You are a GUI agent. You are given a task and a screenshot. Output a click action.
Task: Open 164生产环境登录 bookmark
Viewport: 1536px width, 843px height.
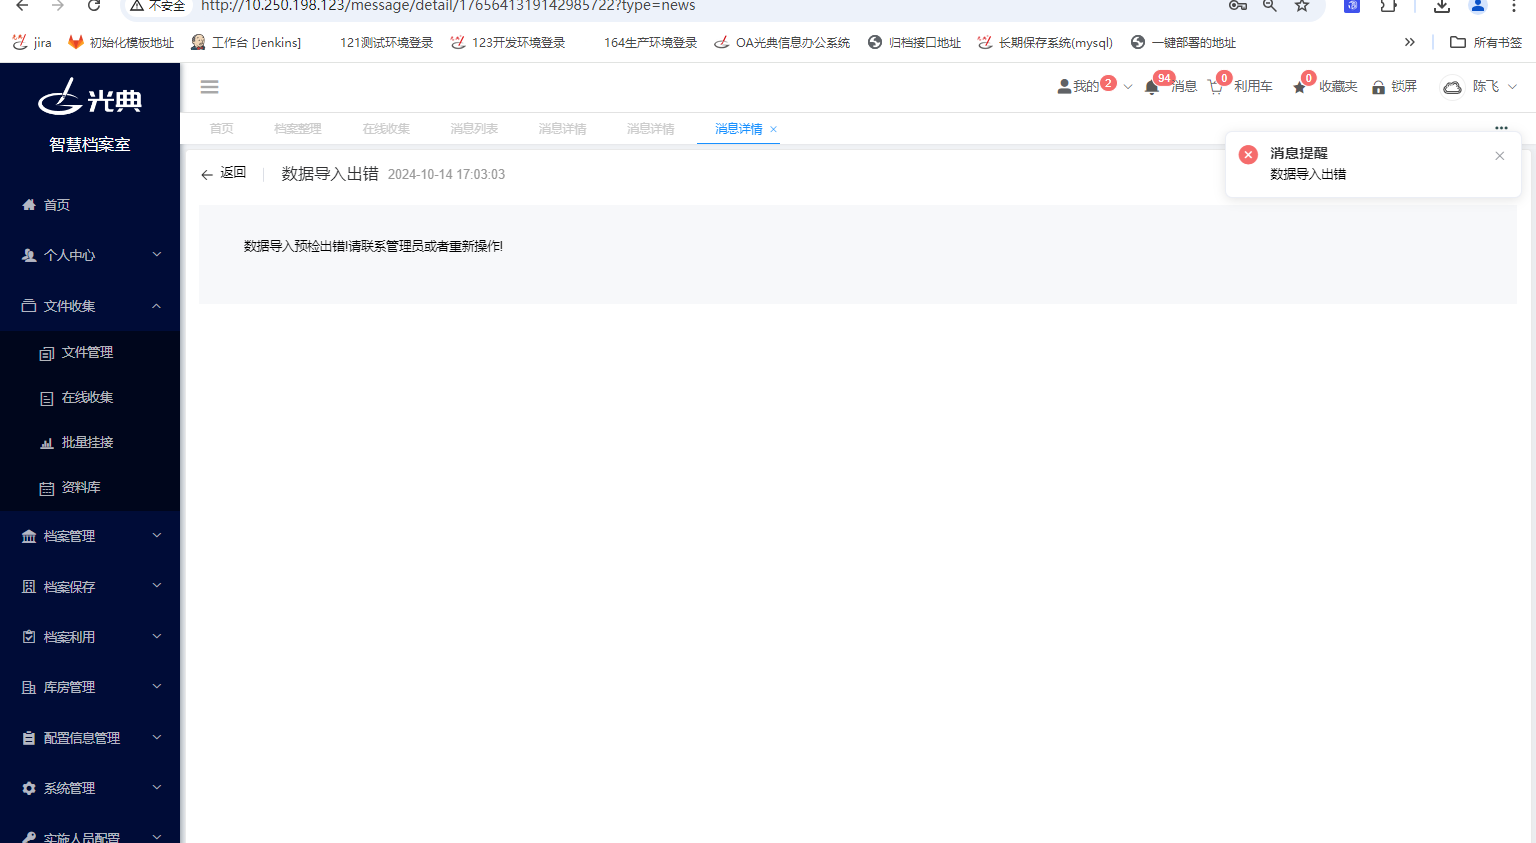[651, 42]
